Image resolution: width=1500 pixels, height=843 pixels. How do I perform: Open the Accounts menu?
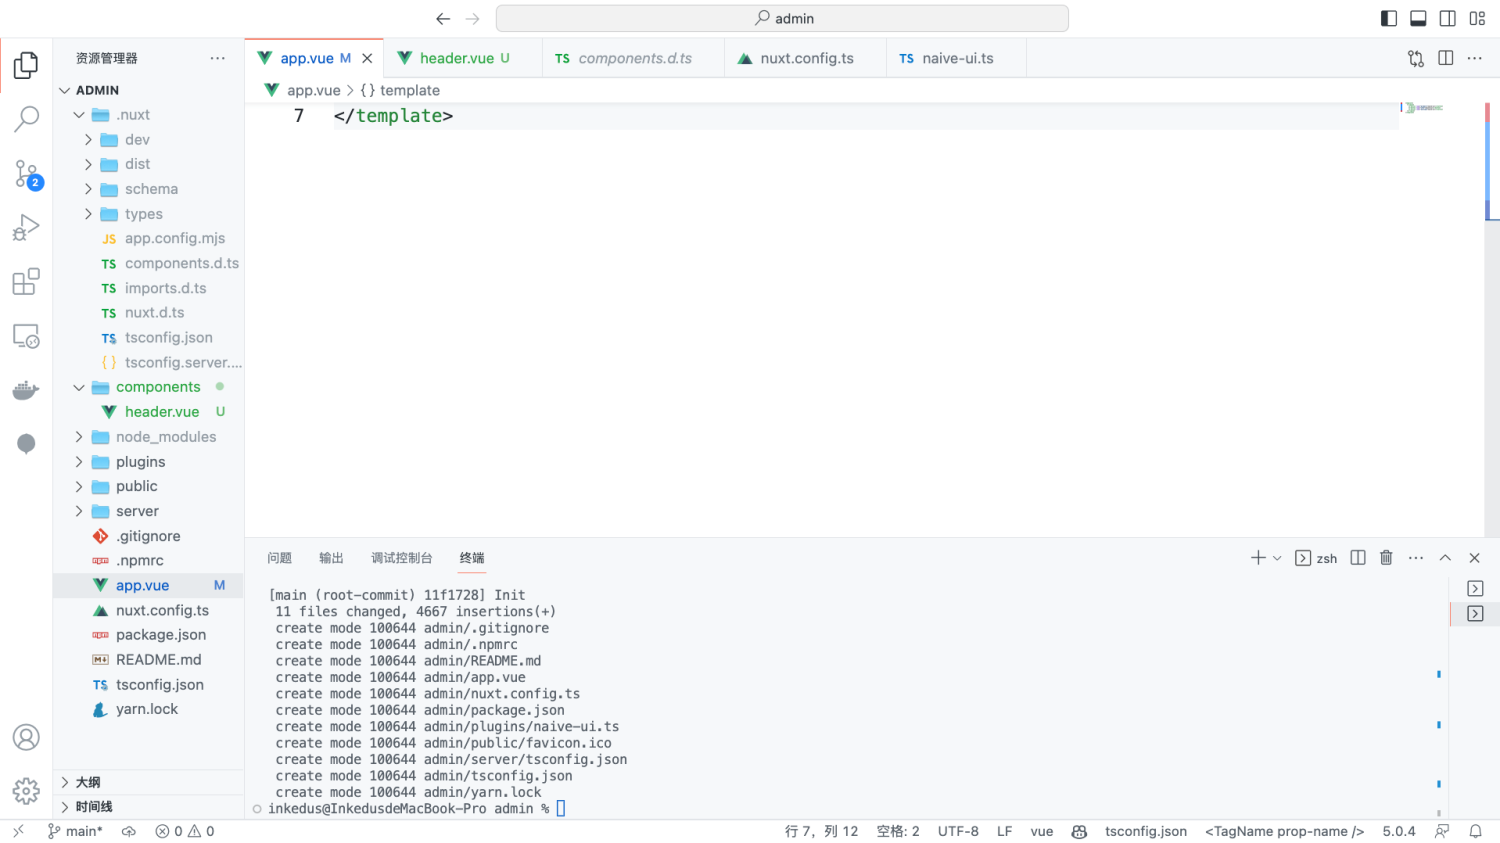26,738
